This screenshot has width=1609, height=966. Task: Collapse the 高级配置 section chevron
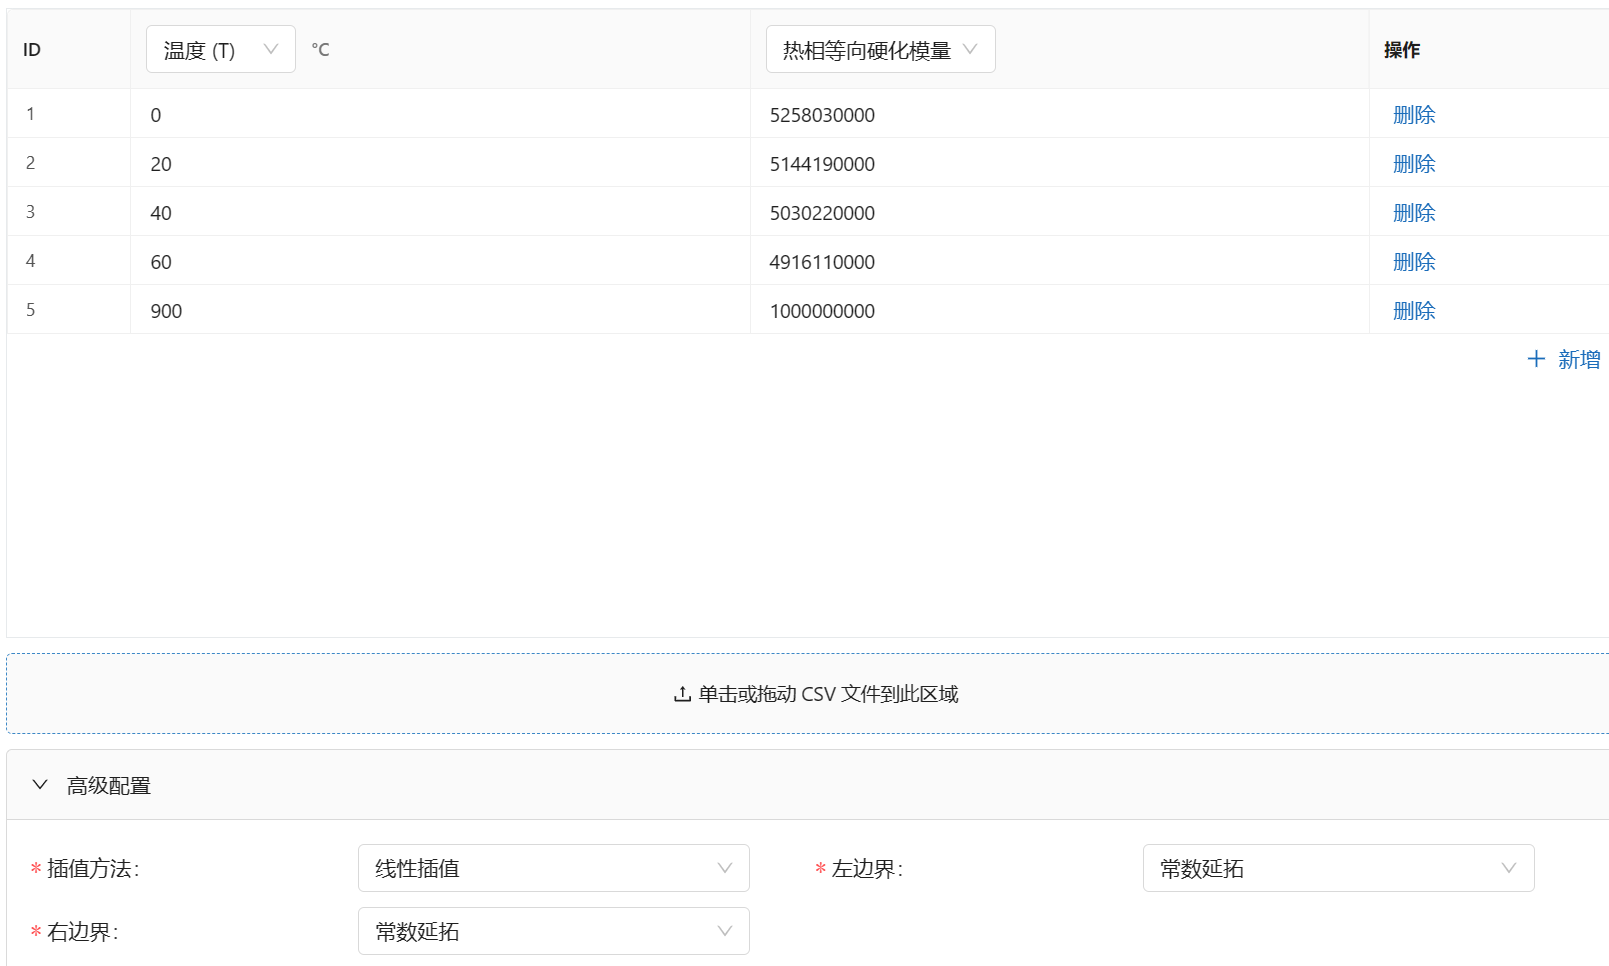[x=40, y=785]
